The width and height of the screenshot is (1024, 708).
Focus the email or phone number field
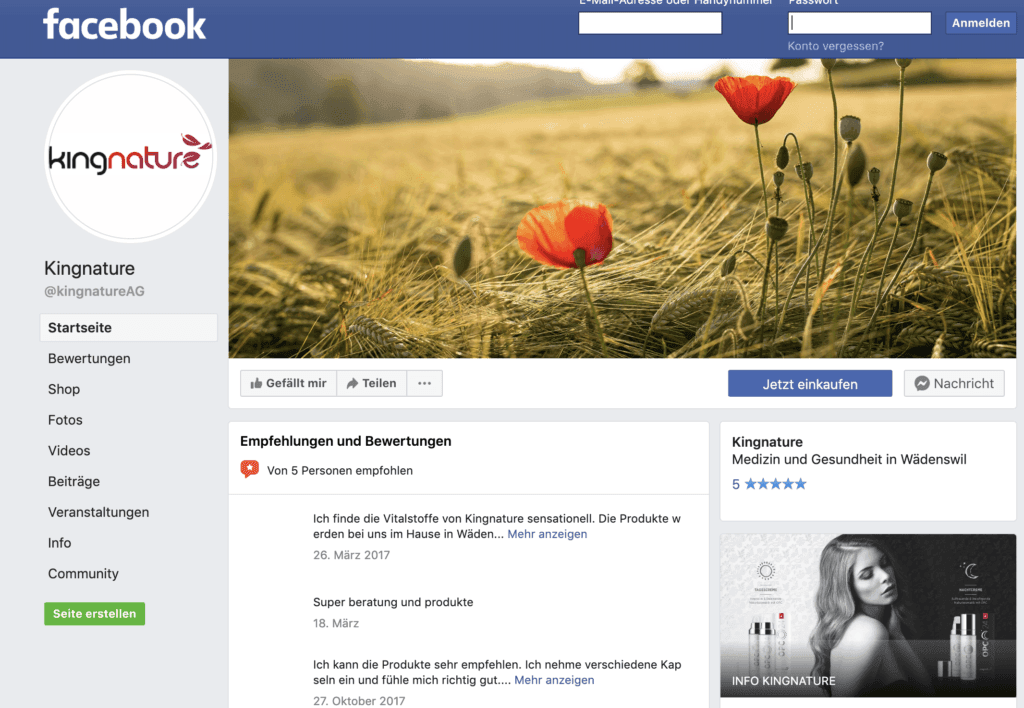coord(650,23)
